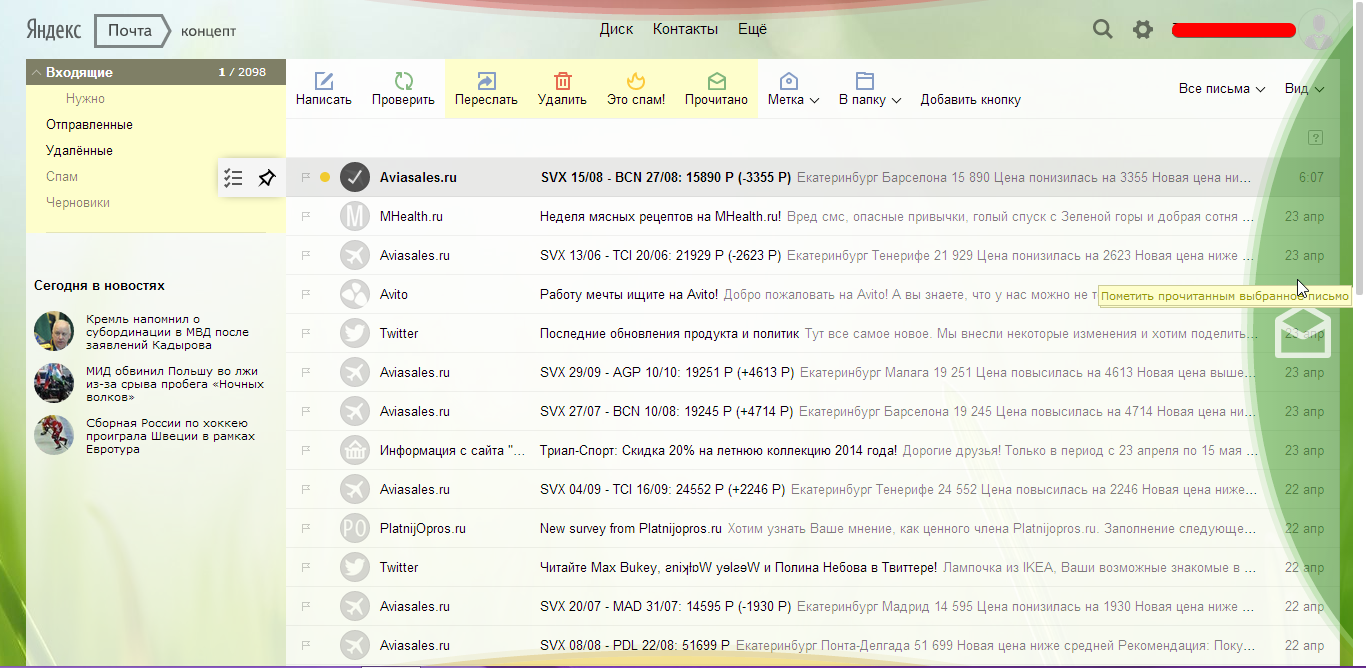Open news about Сборная России по хоккею
This screenshot has height=668, width=1366.
170,436
